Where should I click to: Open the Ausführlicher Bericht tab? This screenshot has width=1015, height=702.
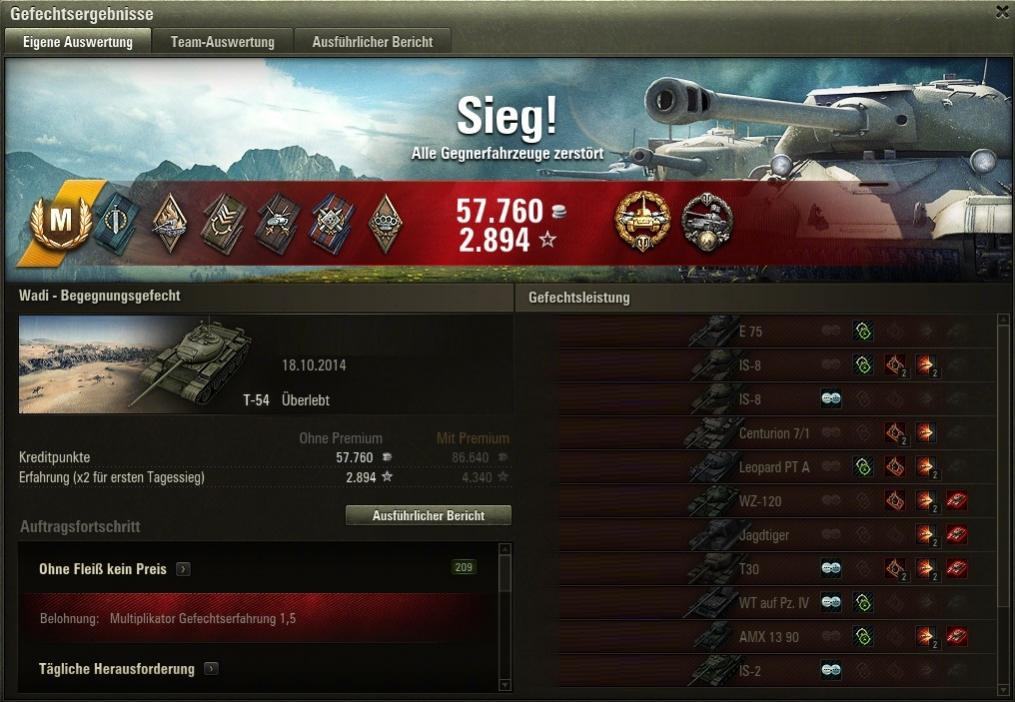[373, 42]
